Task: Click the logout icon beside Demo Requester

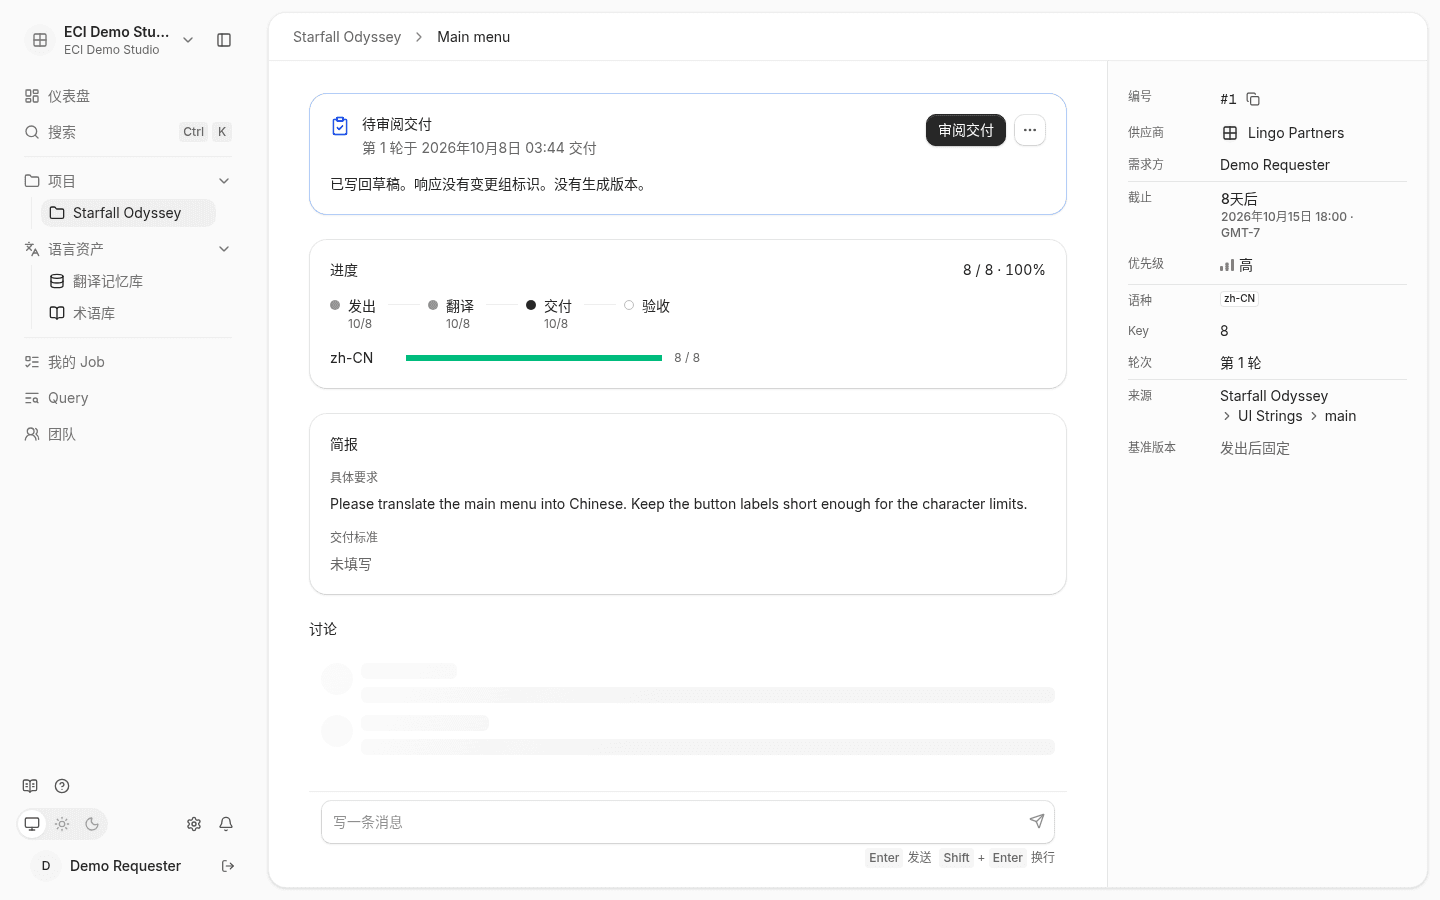Action: (x=228, y=866)
